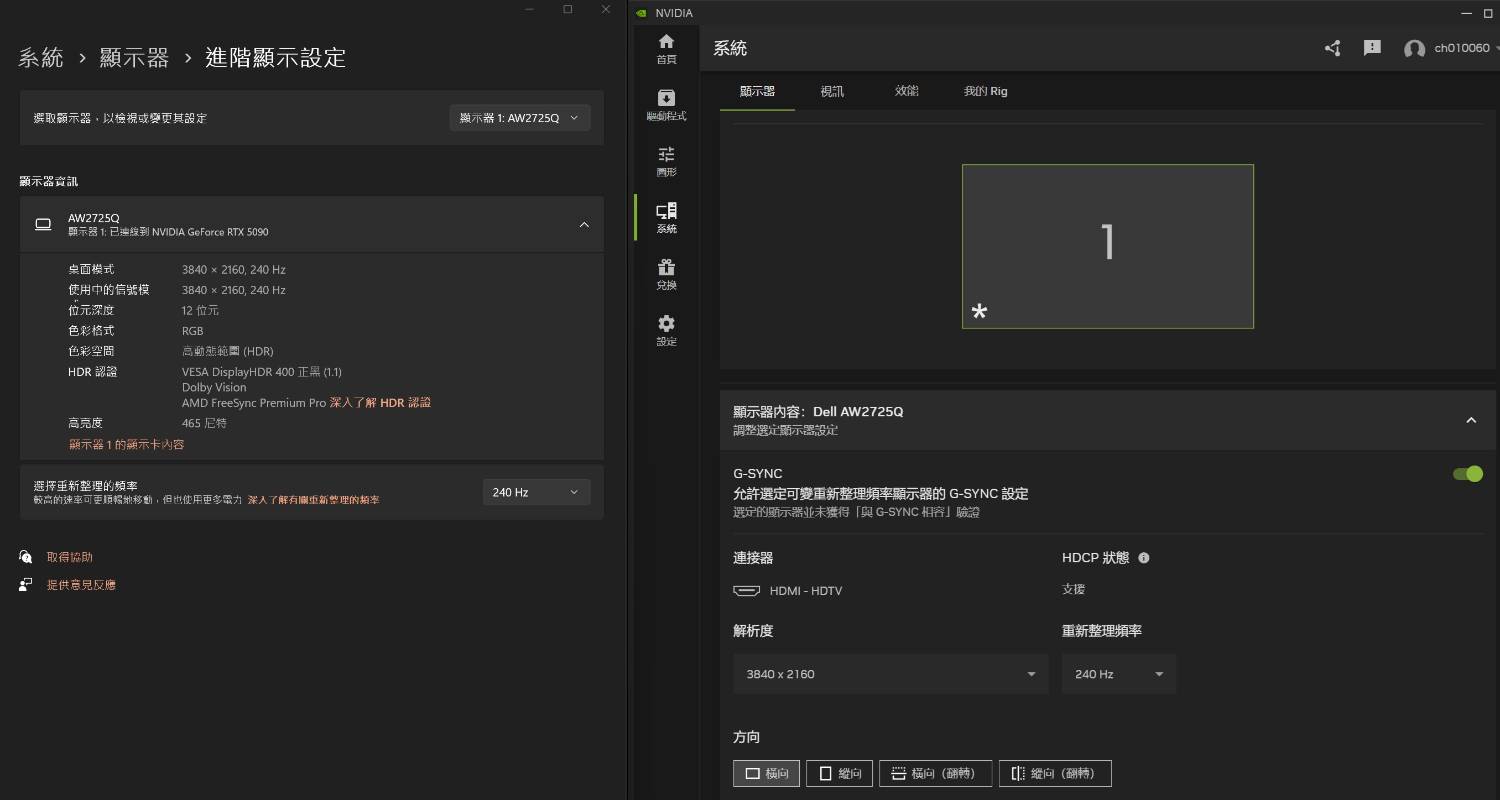
Task: Click the 高動態範圍 (HDR) color space value
Action: click(x=227, y=352)
